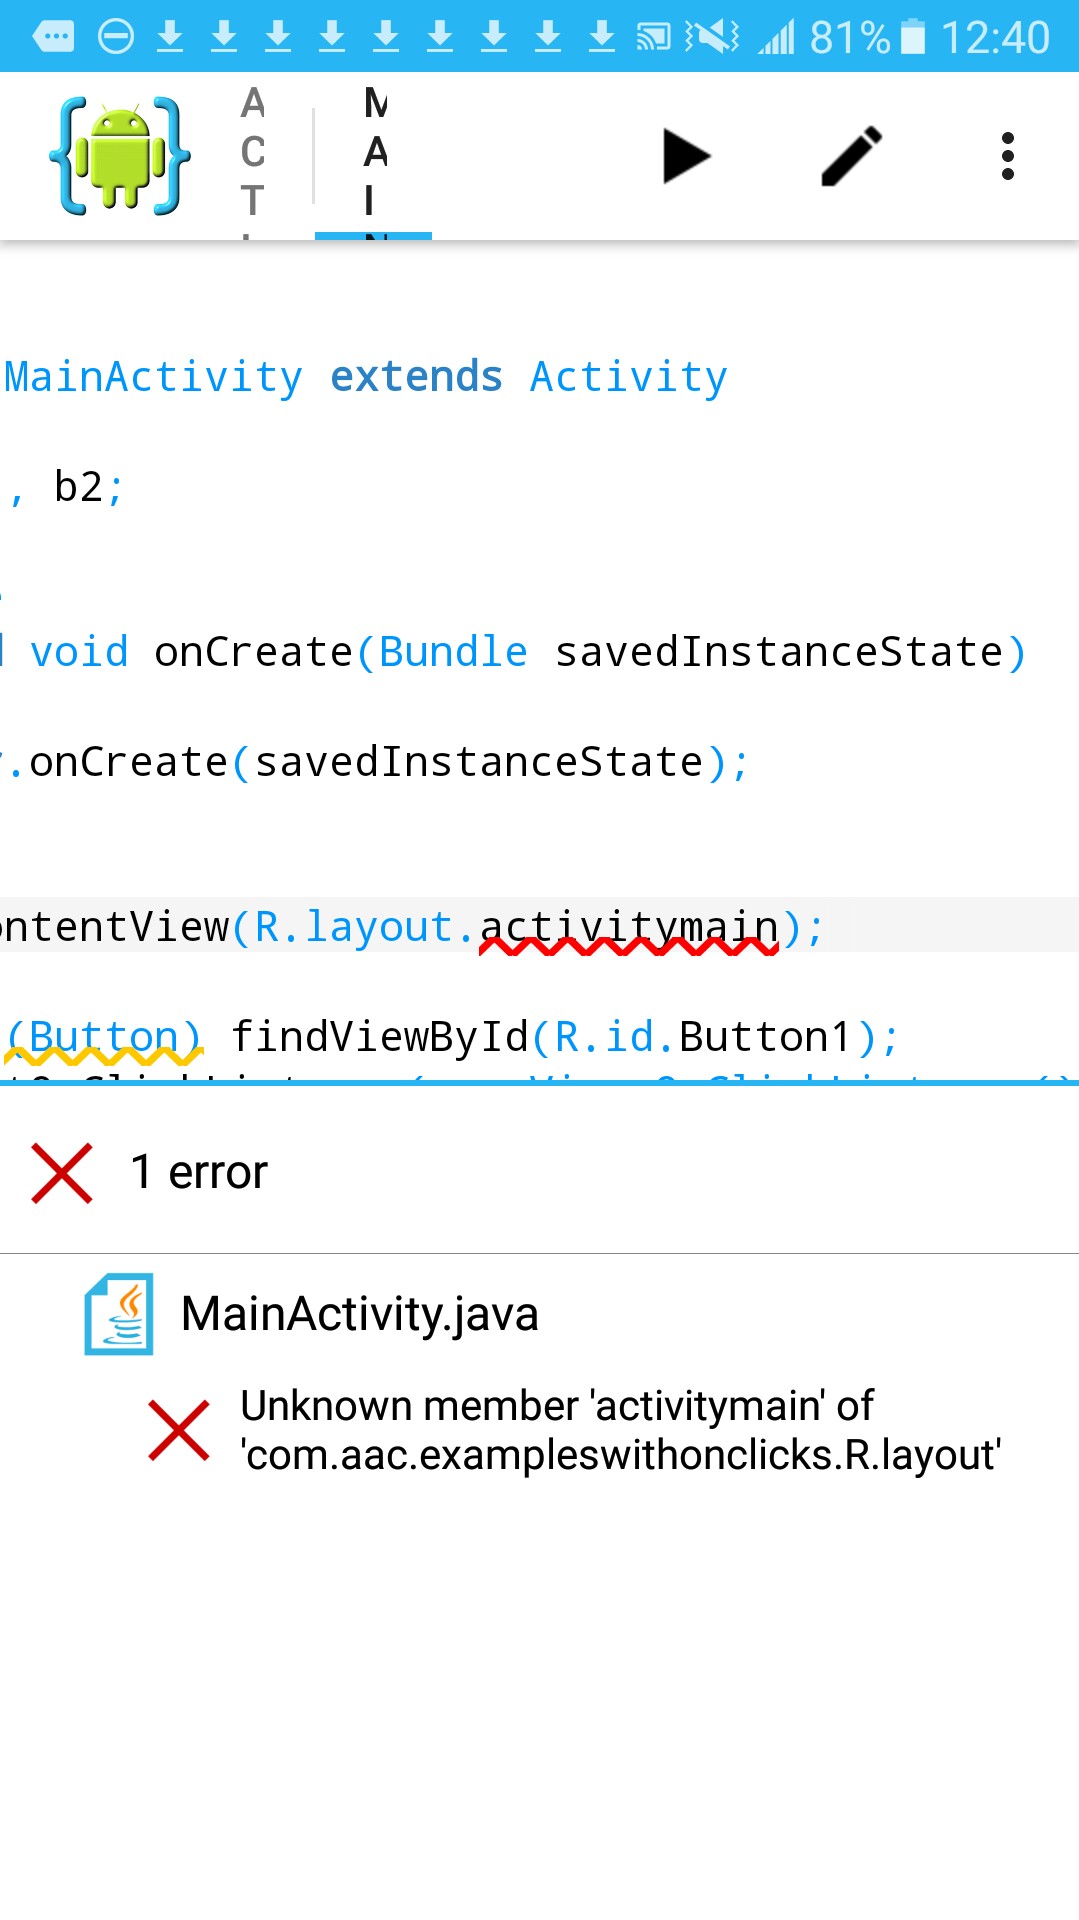Select the active vertical "MAI" tab
This screenshot has height=1920, width=1079.
(x=374, y=156)
